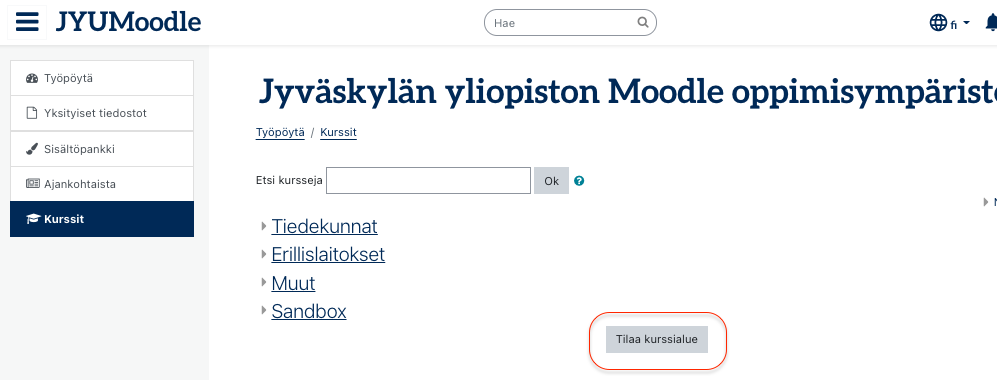Open the globe language selector
Screen dimensions: 997x380
[938, 23]
